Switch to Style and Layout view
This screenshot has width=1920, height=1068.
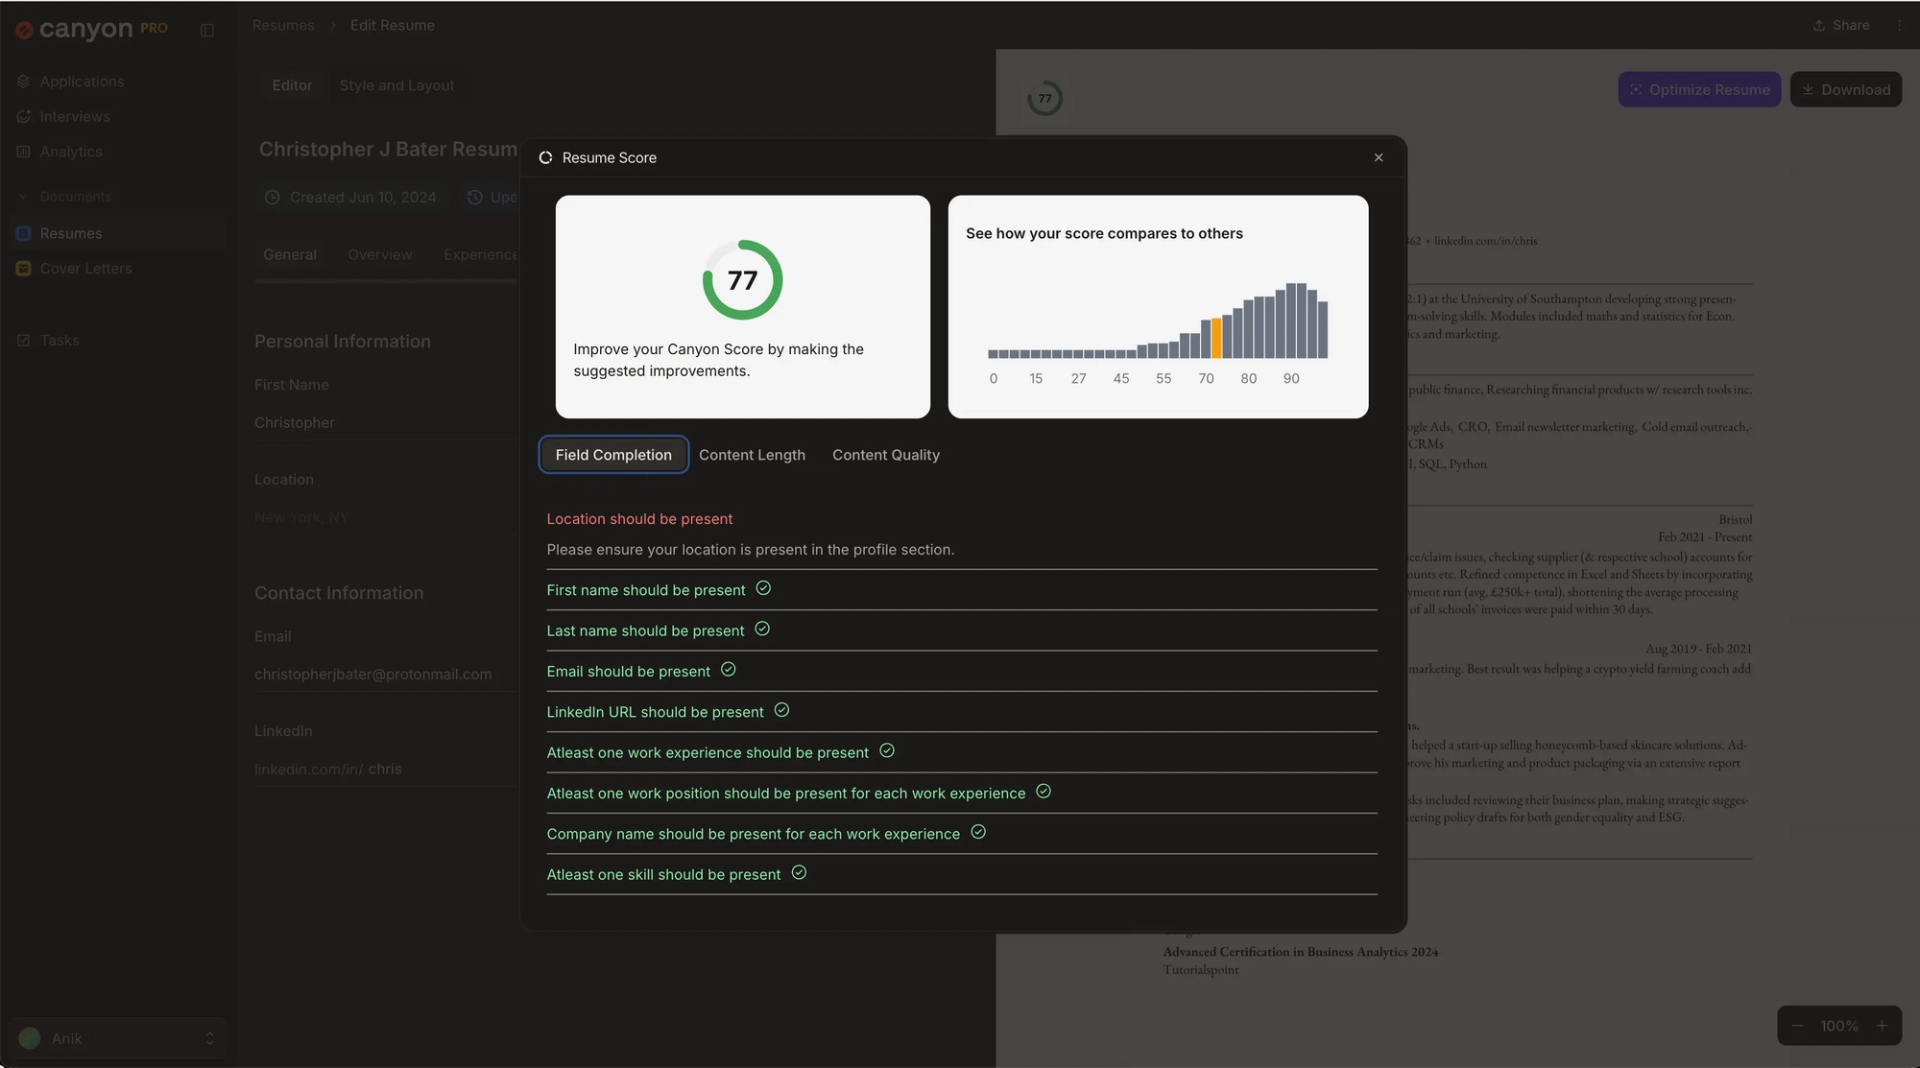pos(397,86)
